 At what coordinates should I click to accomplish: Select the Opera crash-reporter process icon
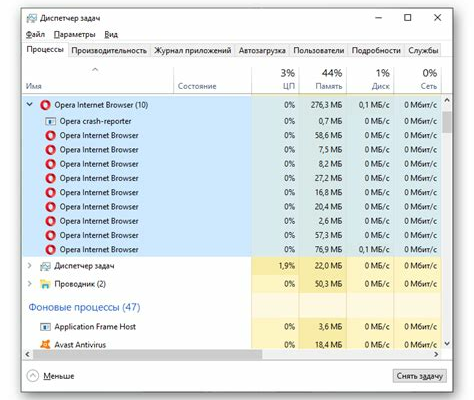click(x=50, y=121)
